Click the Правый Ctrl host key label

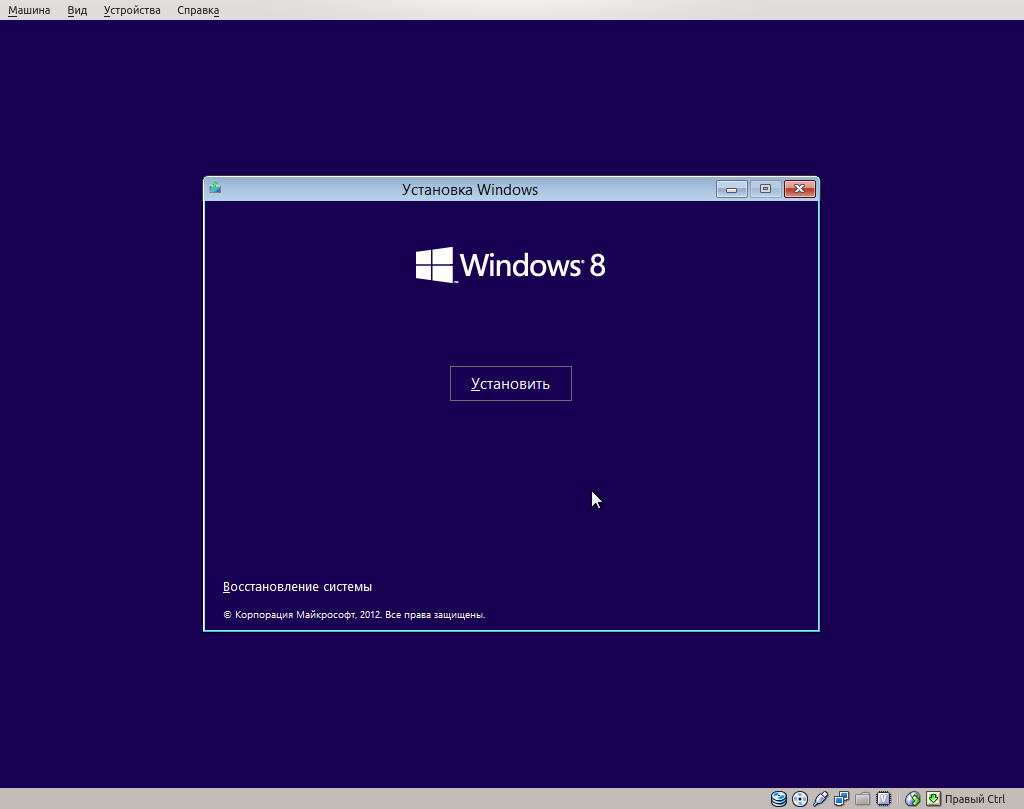click(x=973, y=797)
